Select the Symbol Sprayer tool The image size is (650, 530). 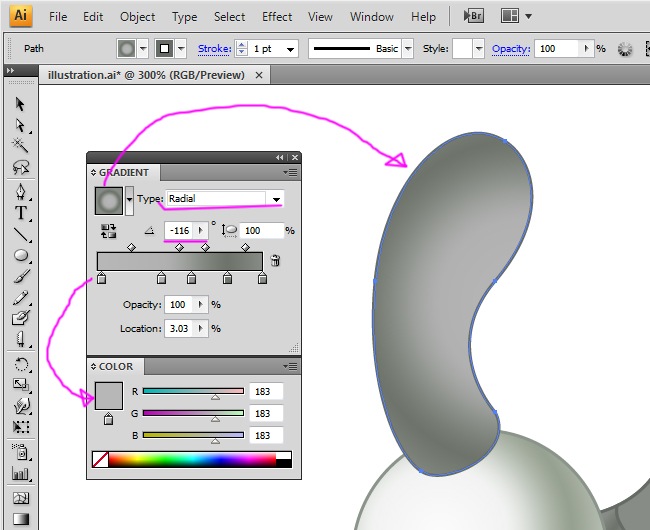tap(19, 452)
